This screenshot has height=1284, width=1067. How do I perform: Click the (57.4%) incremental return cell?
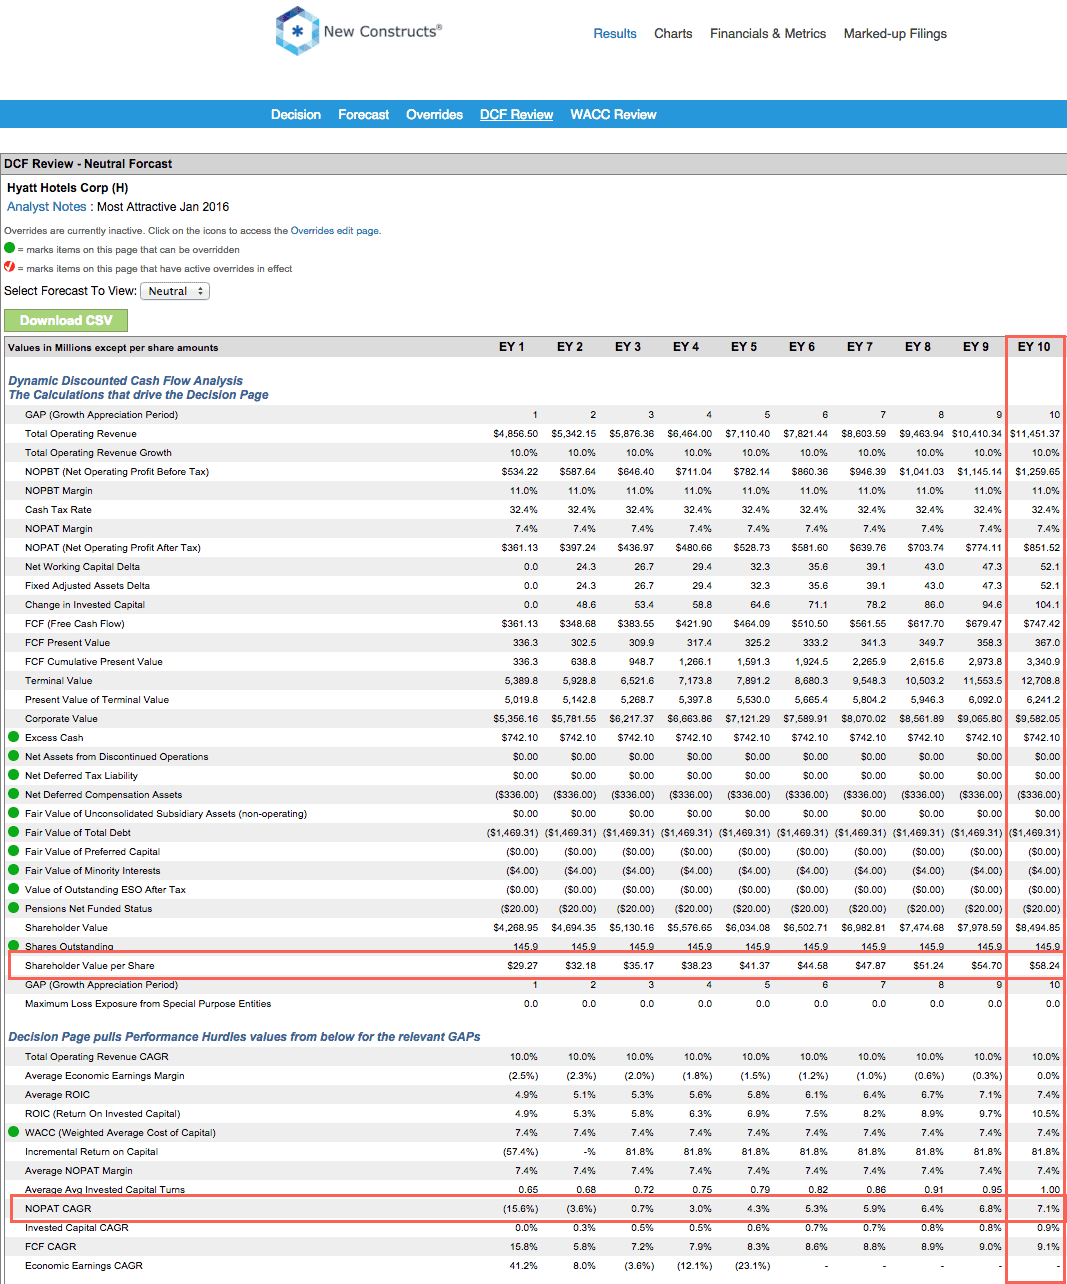(520, 1151)
